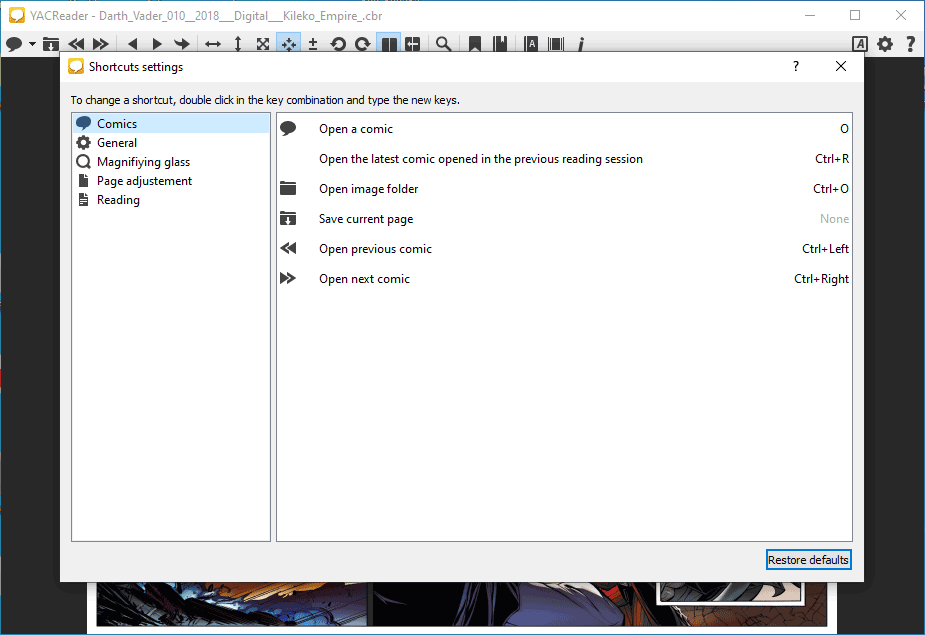Maximize the YACReader window
The width and height of the screenshot is (925, 635).
tap(855, 15)
